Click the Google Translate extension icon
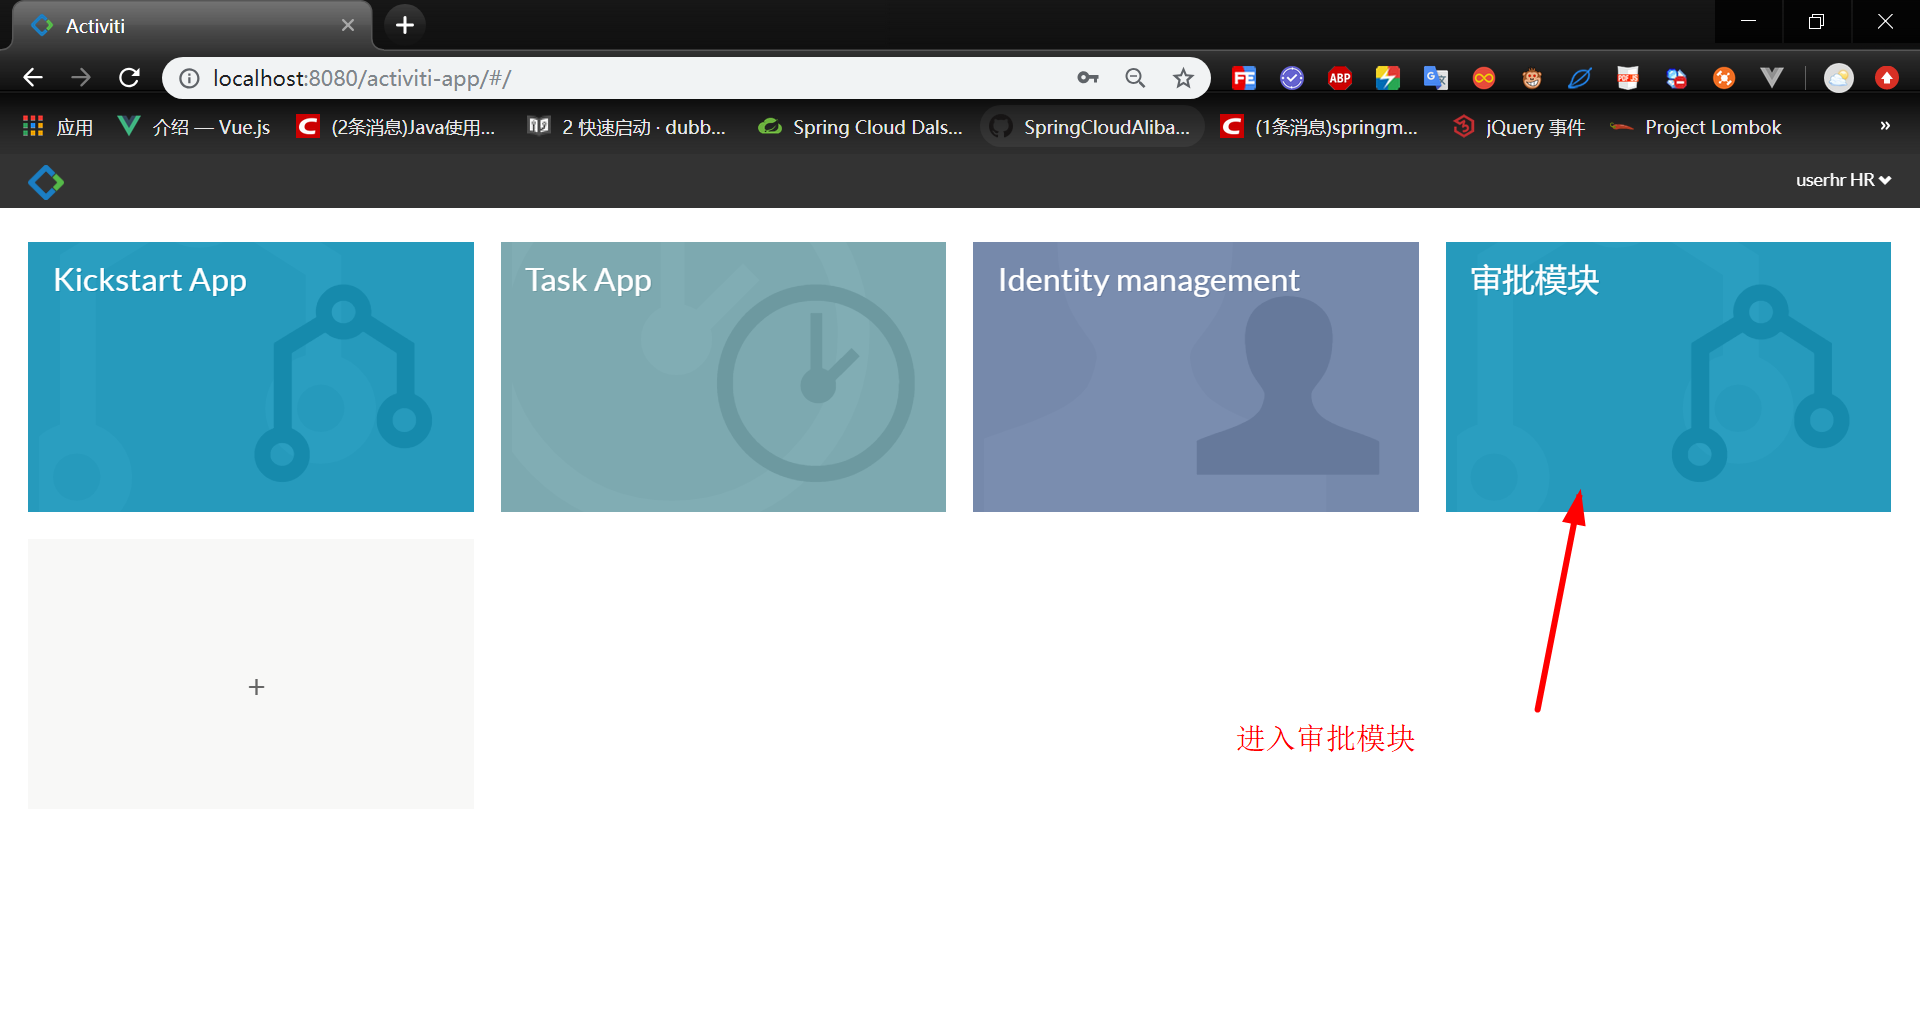The image size is (1920, 1016). tap(1436, 78)
